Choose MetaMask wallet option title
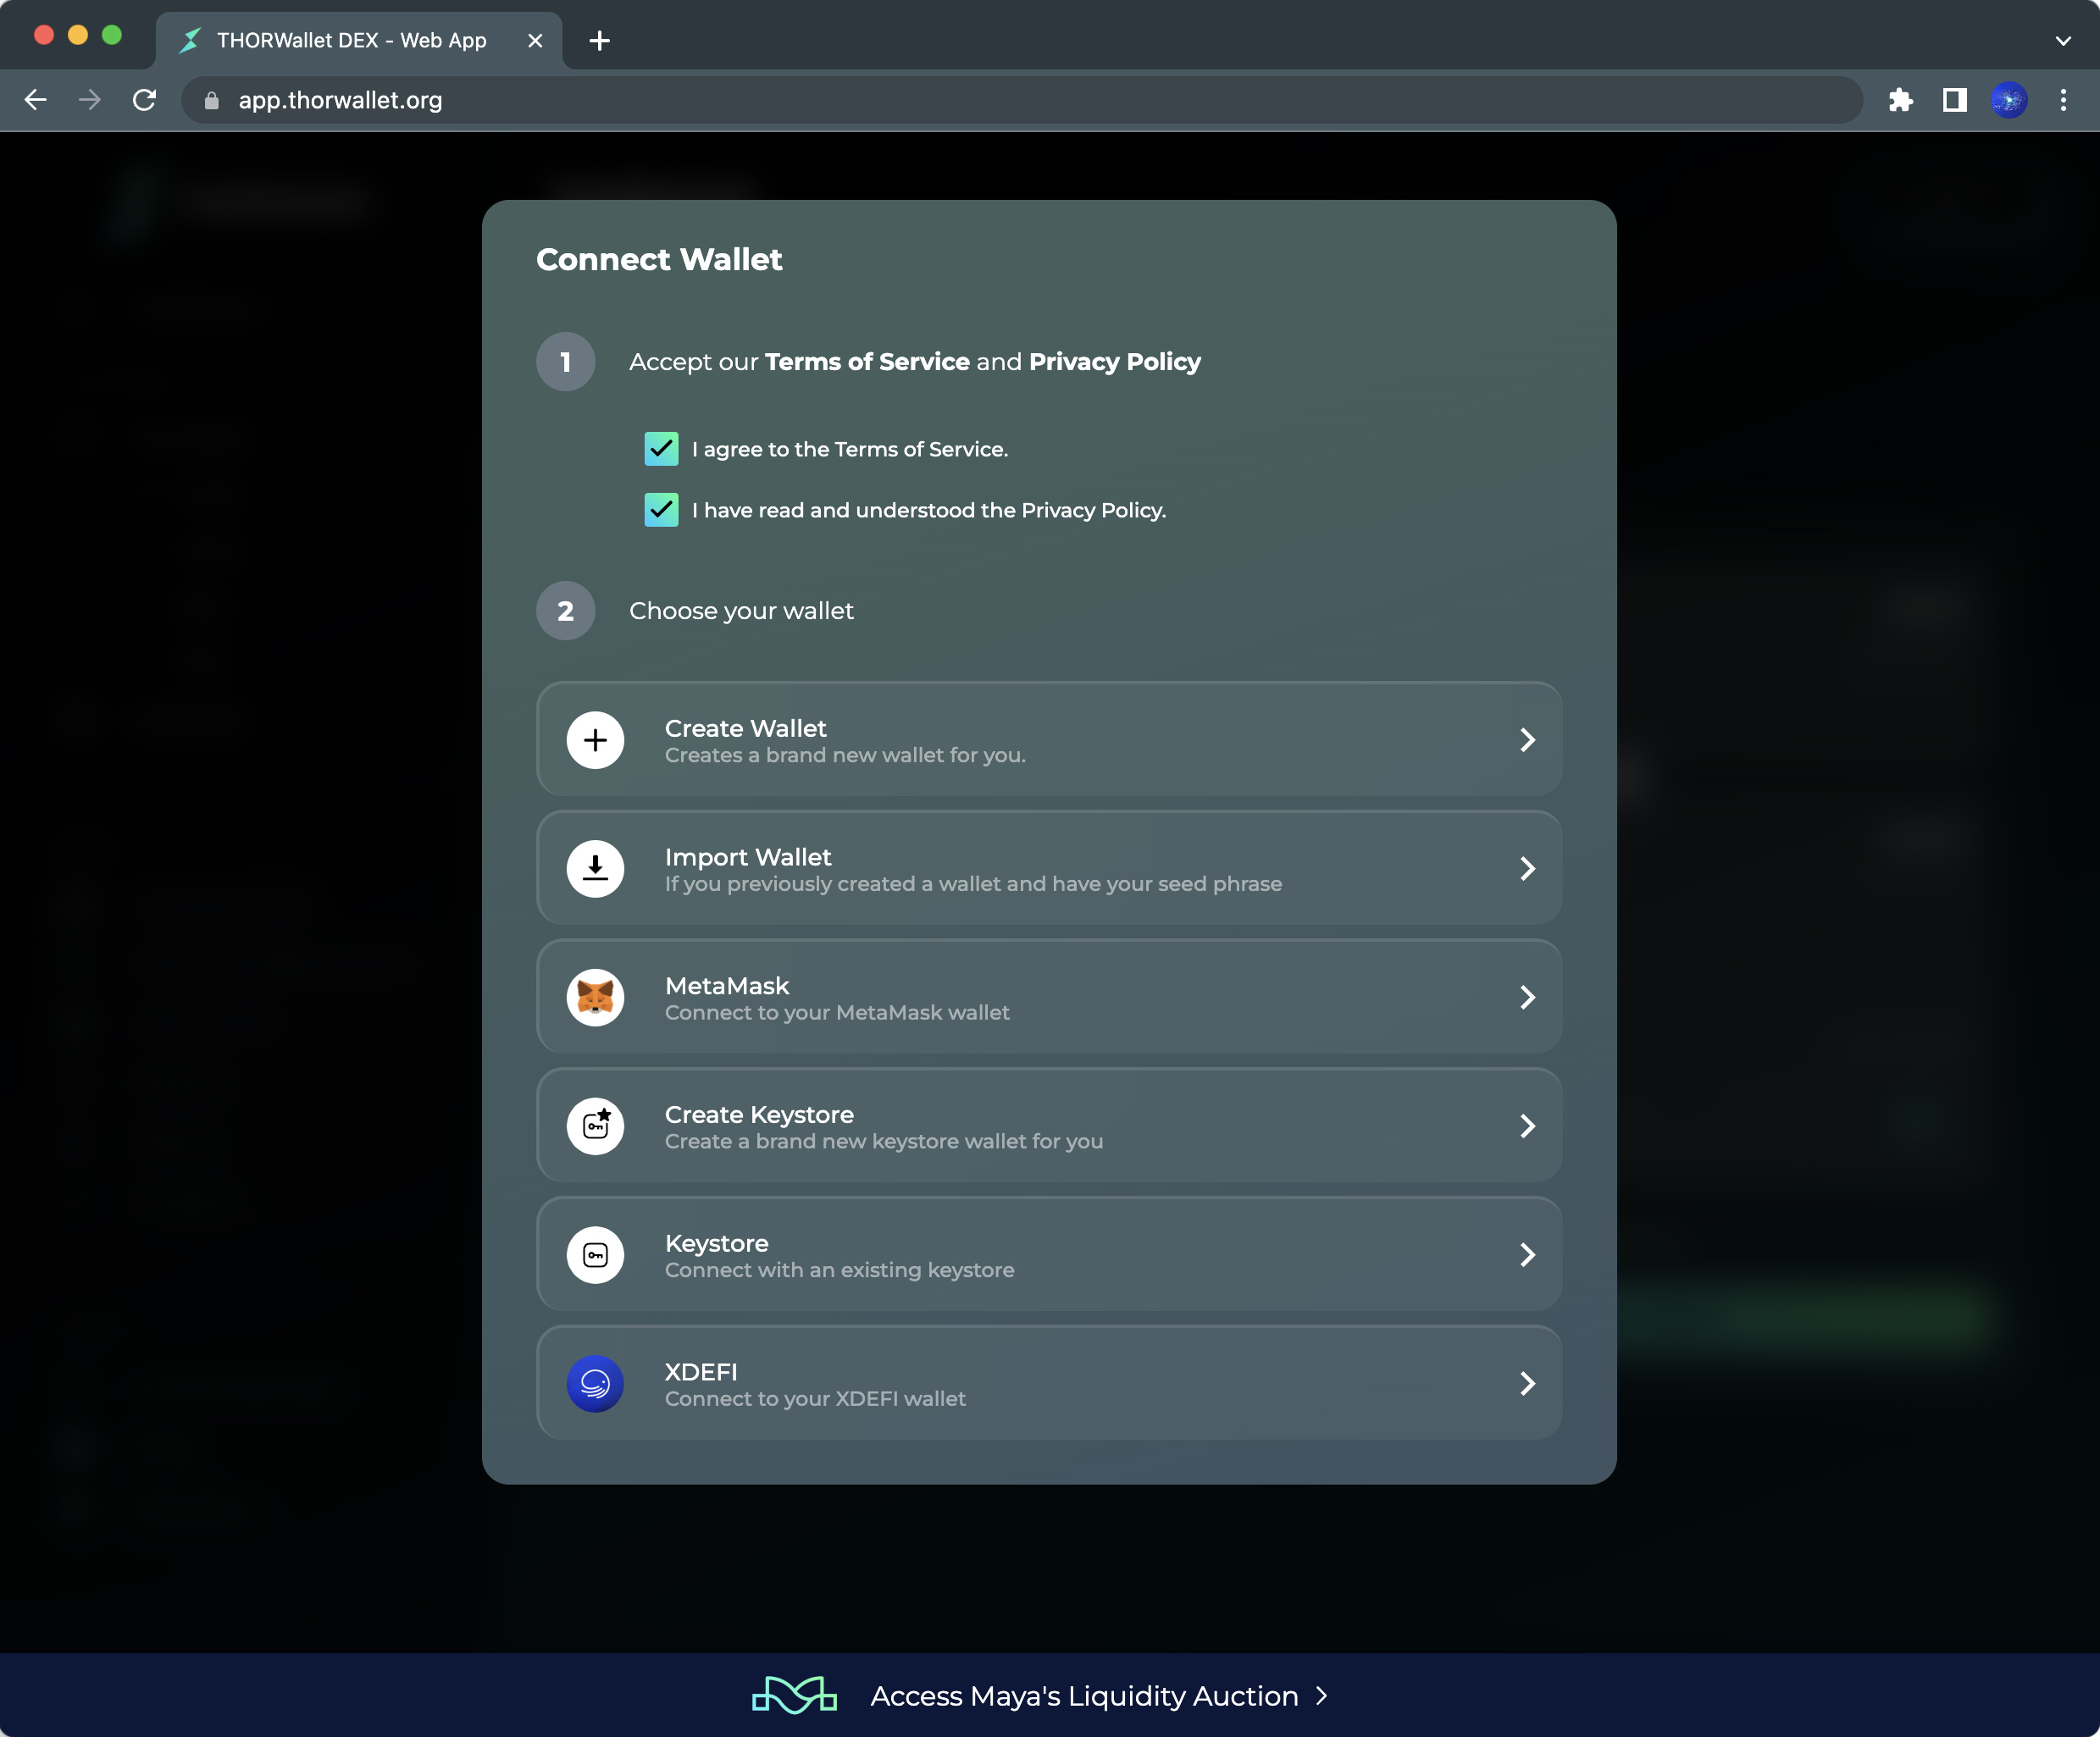The height and width of the screenshot is (1737, 2100). [x=727, y=986]
